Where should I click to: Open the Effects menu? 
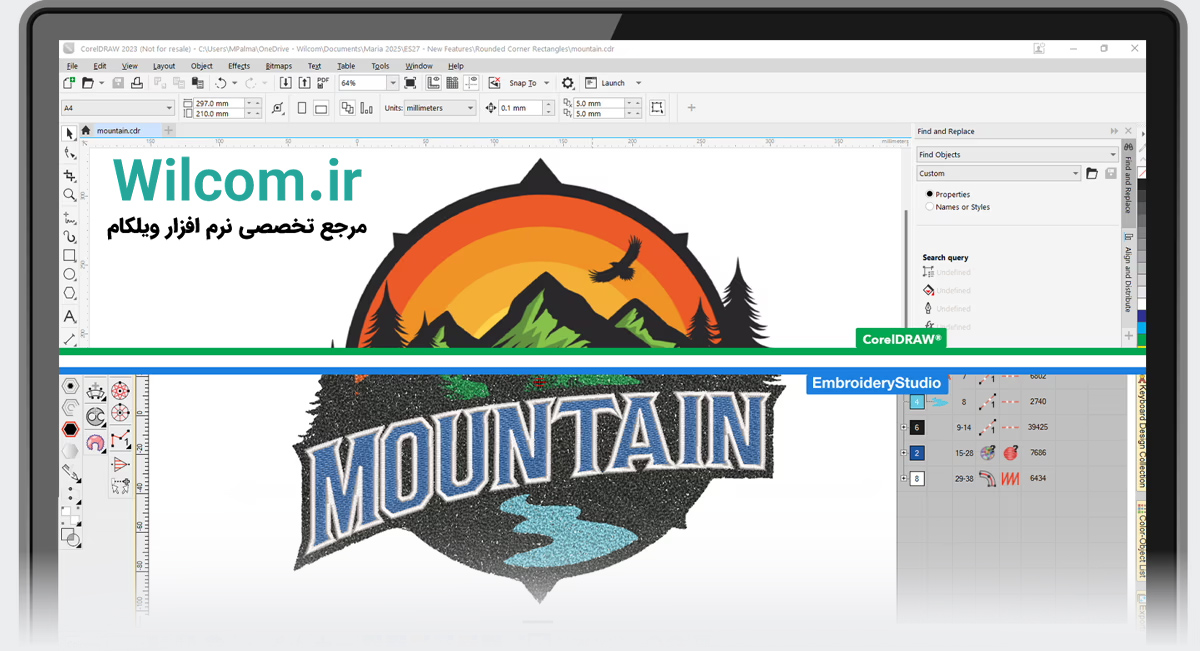pos(239,66)
